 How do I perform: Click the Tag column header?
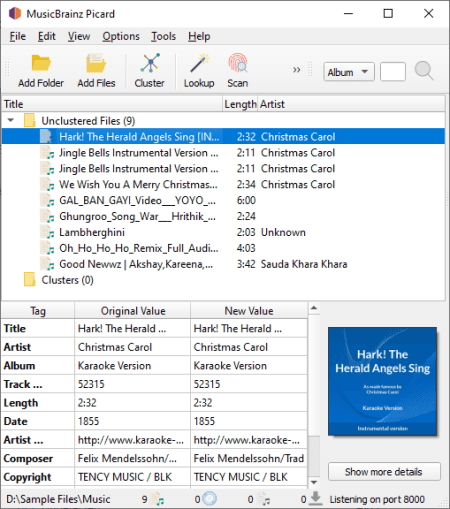pyautogui.click(x=38, y=311)
